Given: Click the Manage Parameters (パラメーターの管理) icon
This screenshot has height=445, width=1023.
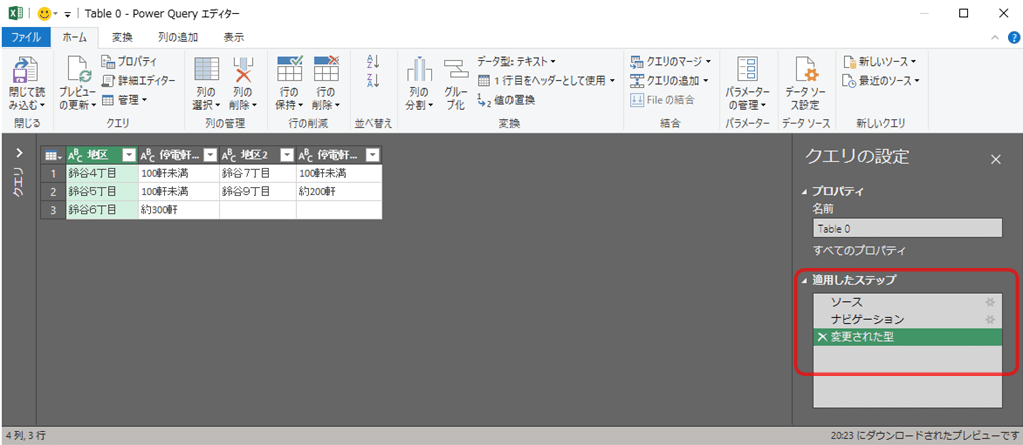Looking at the screenshot, I should click(x=748, y=69).
